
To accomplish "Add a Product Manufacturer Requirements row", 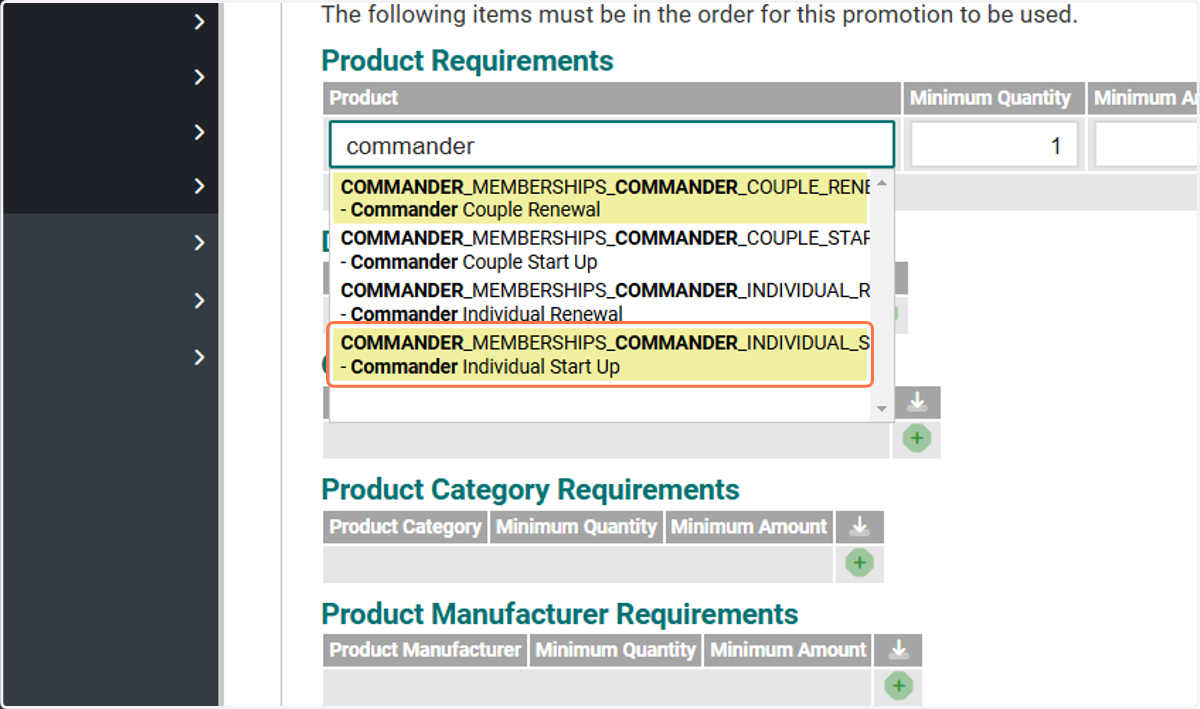I will coord(898,685).
